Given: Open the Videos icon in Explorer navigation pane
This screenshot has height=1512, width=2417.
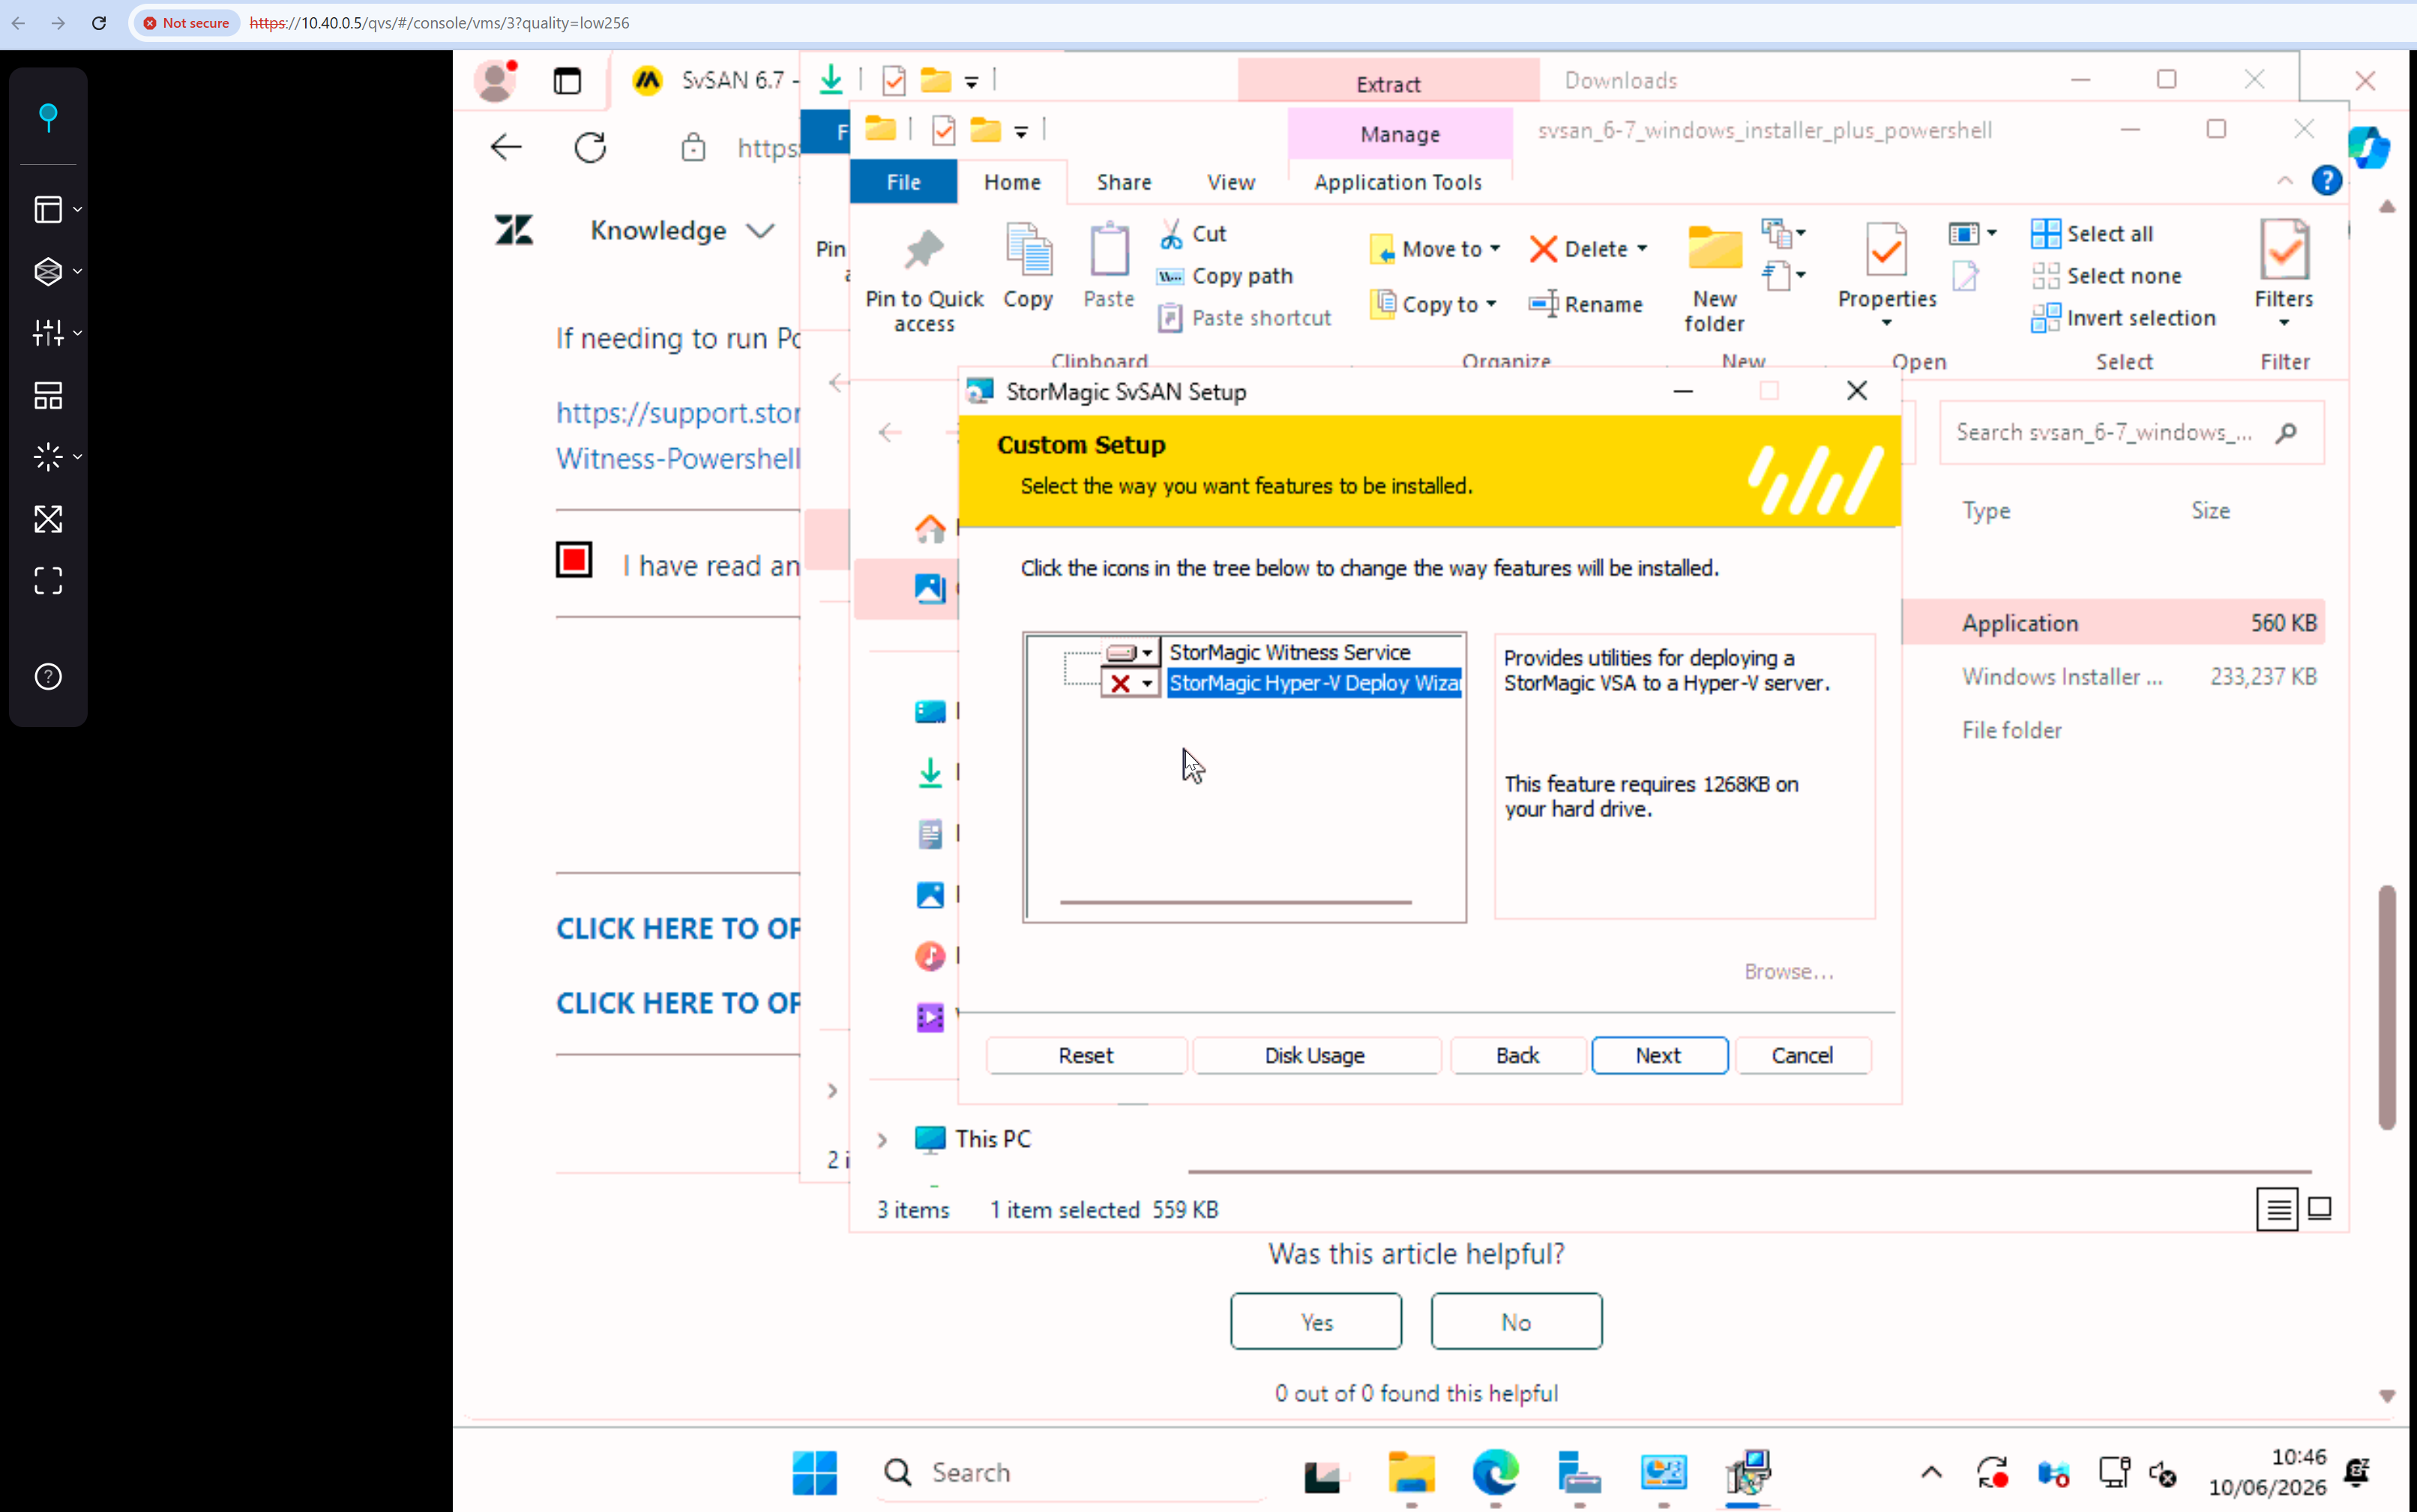Looking at the screenshot, I should pyautogui.click(x=930, y=1017).
